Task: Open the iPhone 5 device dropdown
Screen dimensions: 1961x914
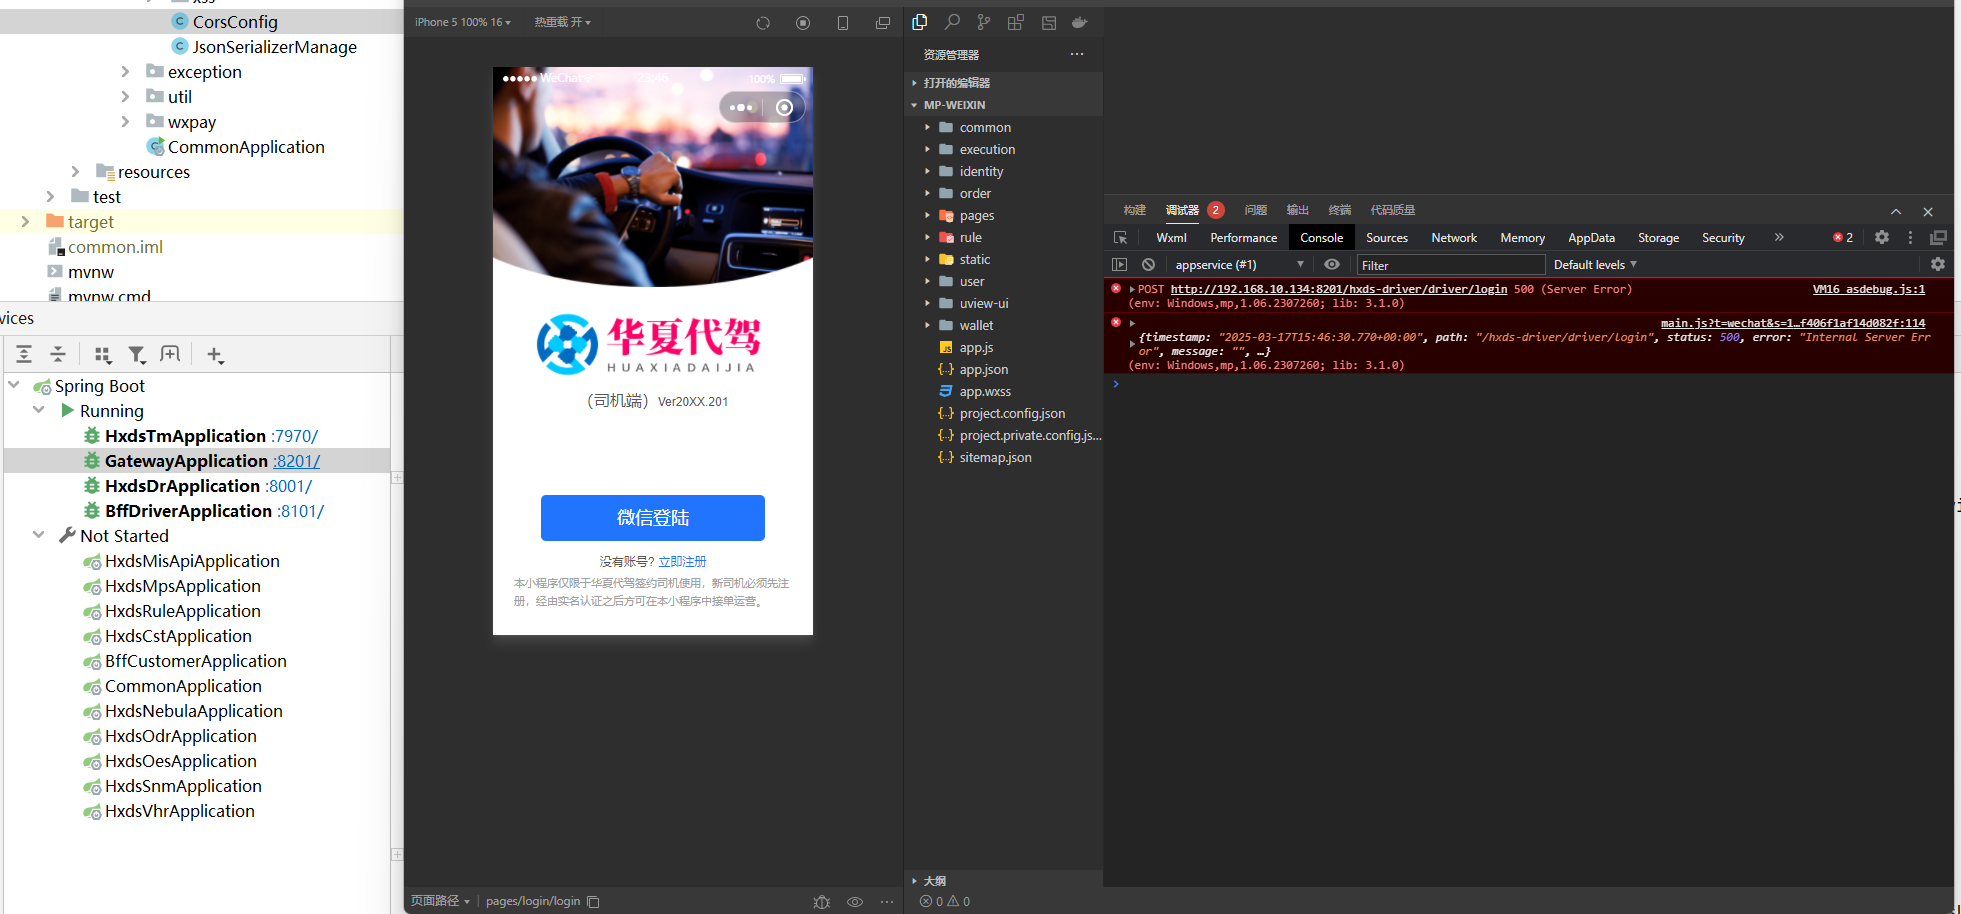Action: (x=462, y=22)
